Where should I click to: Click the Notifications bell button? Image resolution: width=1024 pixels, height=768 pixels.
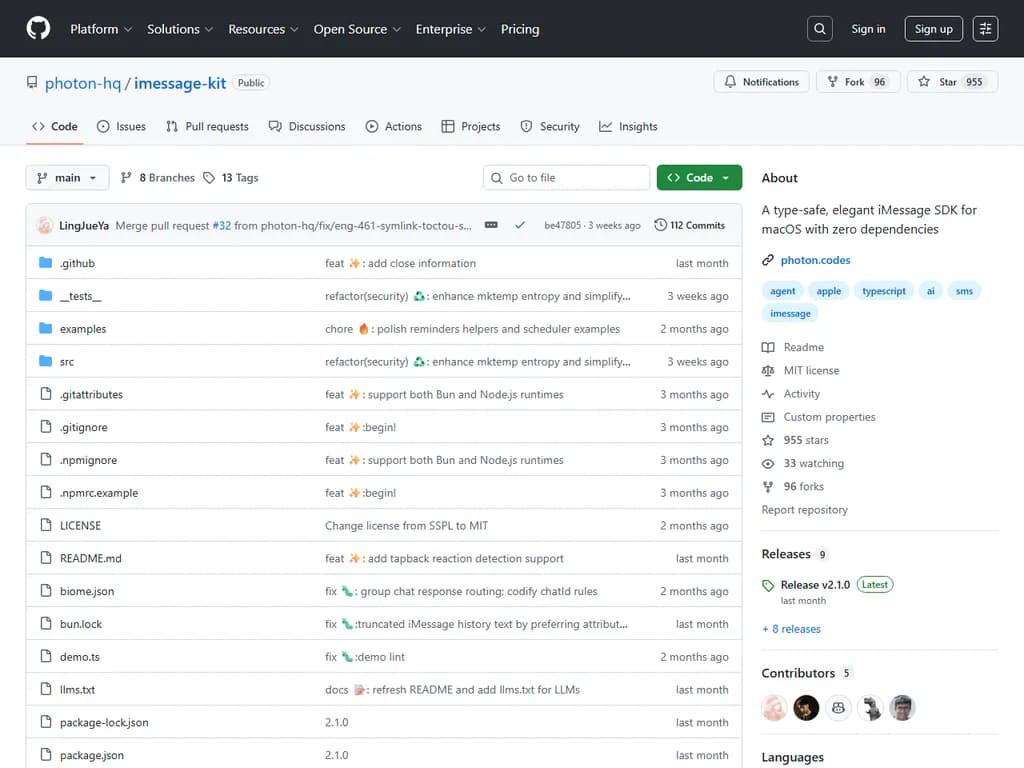[x=761, y=82]
